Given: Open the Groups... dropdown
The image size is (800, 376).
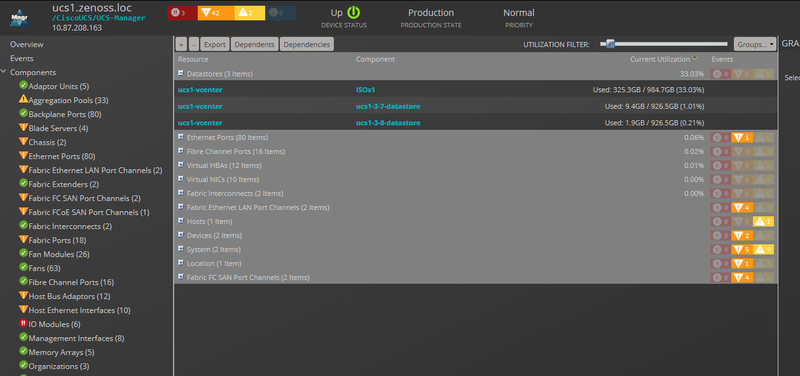Looking at the screenshot, I should (x=755, y=44).
